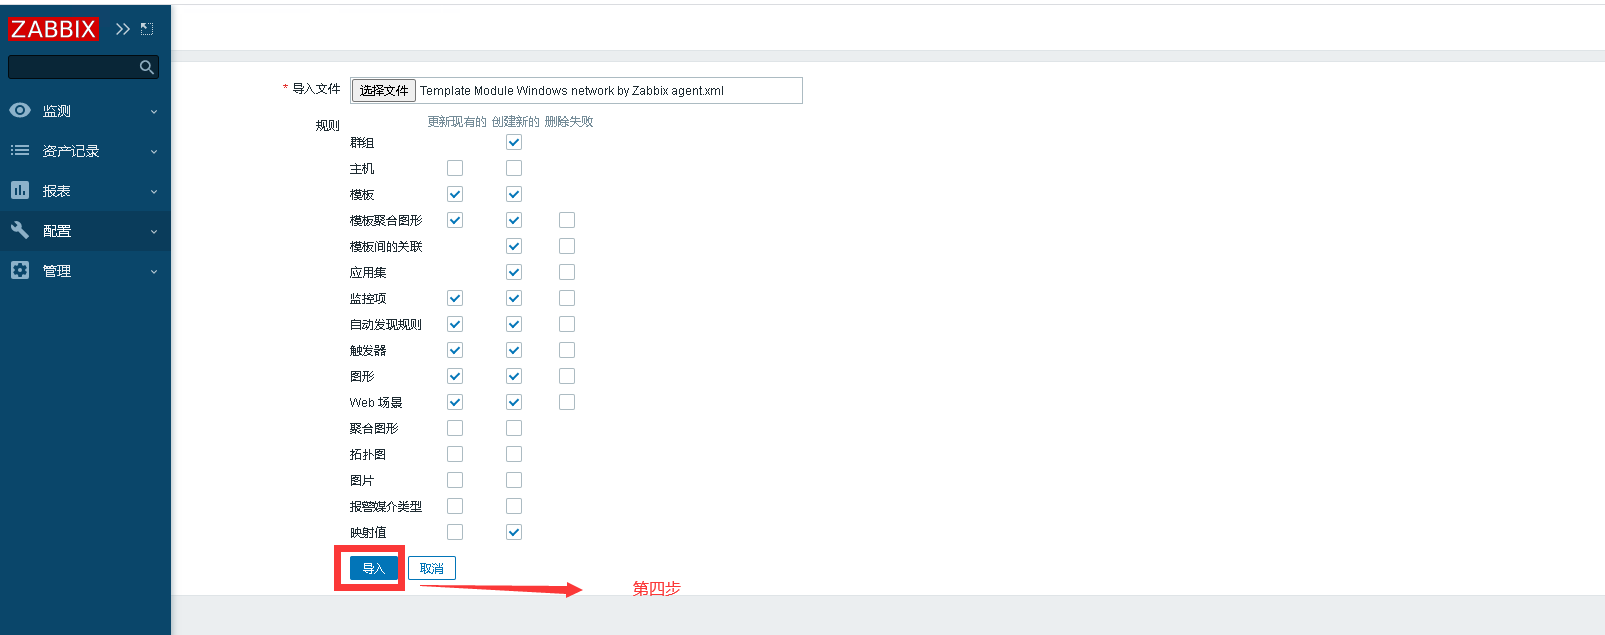Enable 应用集 delete-missing checkbox
Viewport: 1605px width, 635px height.
point(567,272)
